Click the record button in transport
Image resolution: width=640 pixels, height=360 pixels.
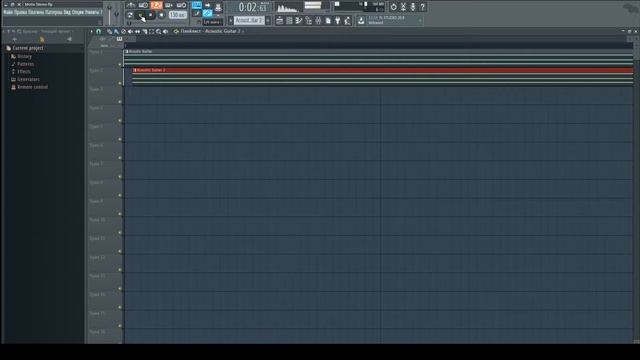click(162, 15)
